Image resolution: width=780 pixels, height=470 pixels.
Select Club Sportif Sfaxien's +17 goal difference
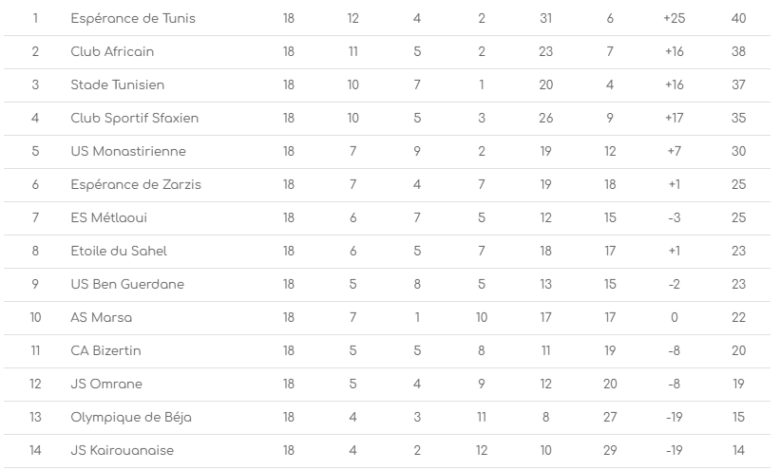coord(673,118)
